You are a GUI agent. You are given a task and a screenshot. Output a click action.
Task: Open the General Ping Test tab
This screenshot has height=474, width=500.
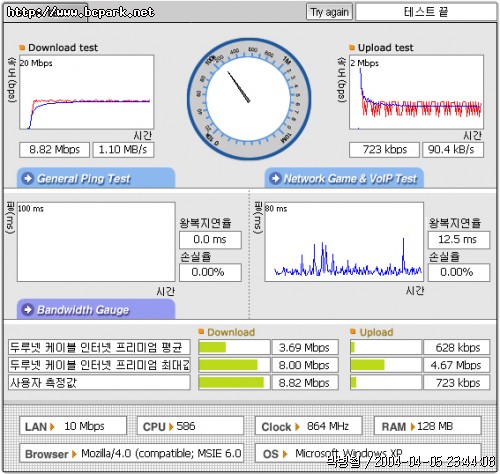pos(96,178)
